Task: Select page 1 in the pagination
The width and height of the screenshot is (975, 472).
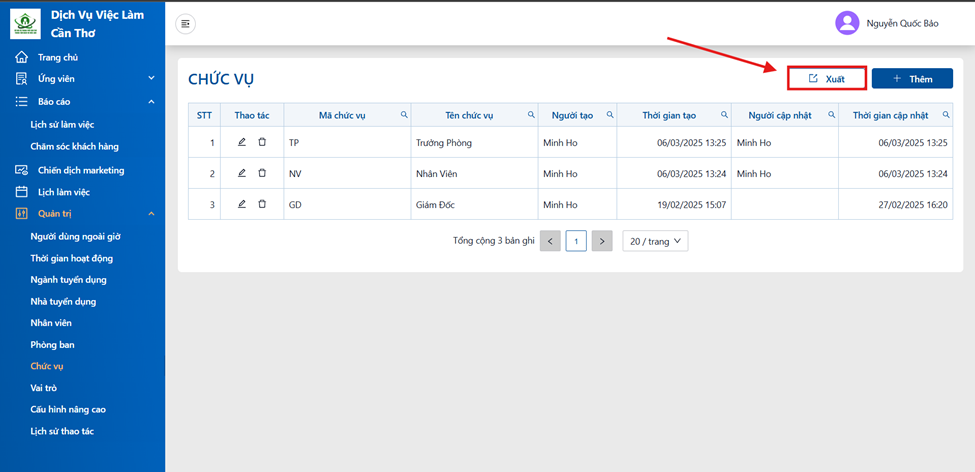Action: point(576,241)
